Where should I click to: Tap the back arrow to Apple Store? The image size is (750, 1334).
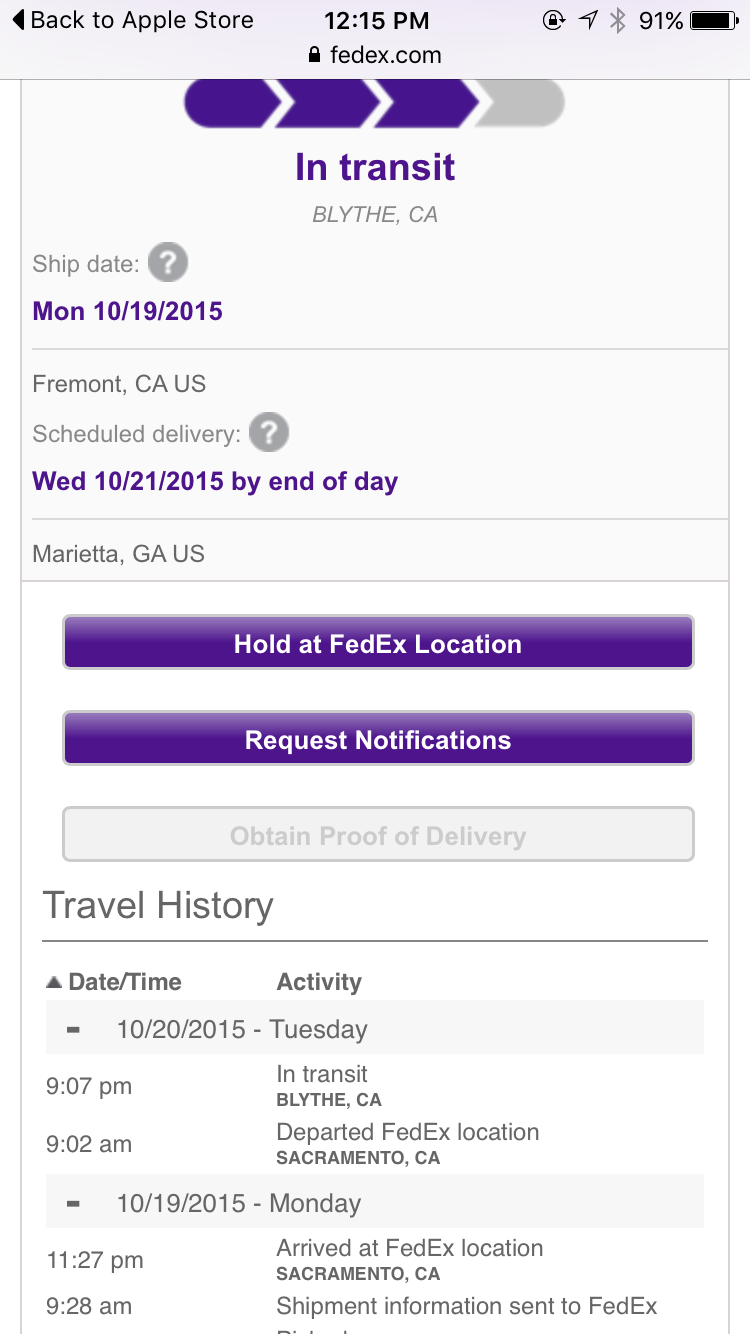pos(18,20)
